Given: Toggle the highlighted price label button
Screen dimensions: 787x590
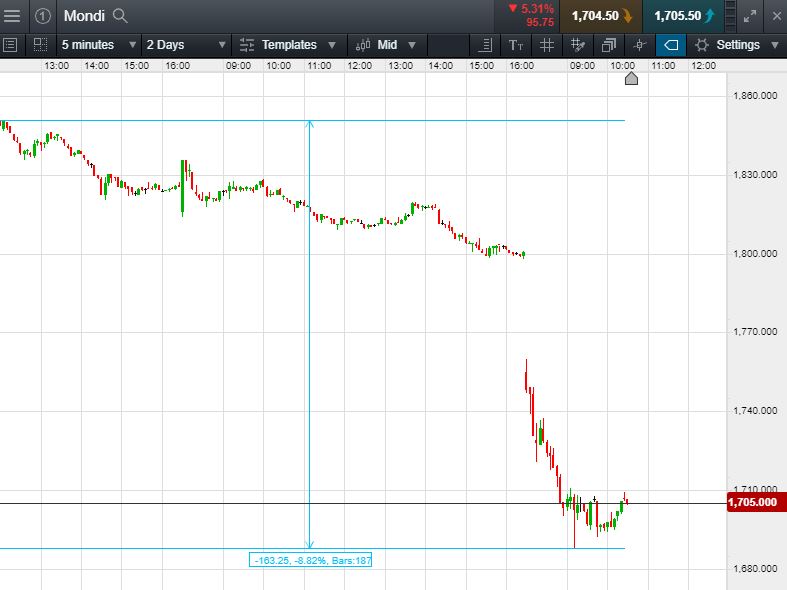Looking at the screenshot, I should click(x=671, y=45).
